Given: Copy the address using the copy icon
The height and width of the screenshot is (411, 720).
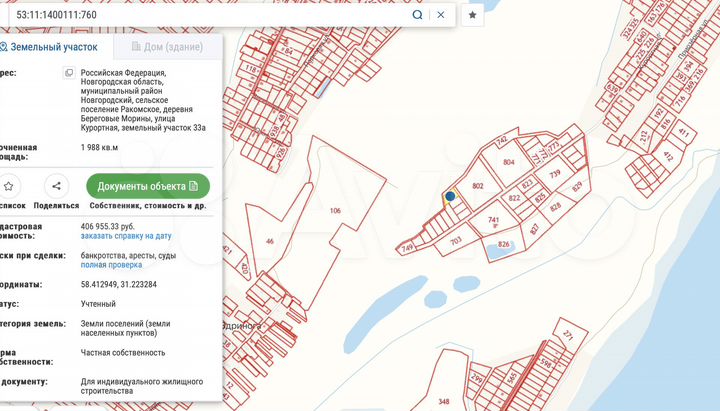Looking at the screenshot, I should click(68, 73).
